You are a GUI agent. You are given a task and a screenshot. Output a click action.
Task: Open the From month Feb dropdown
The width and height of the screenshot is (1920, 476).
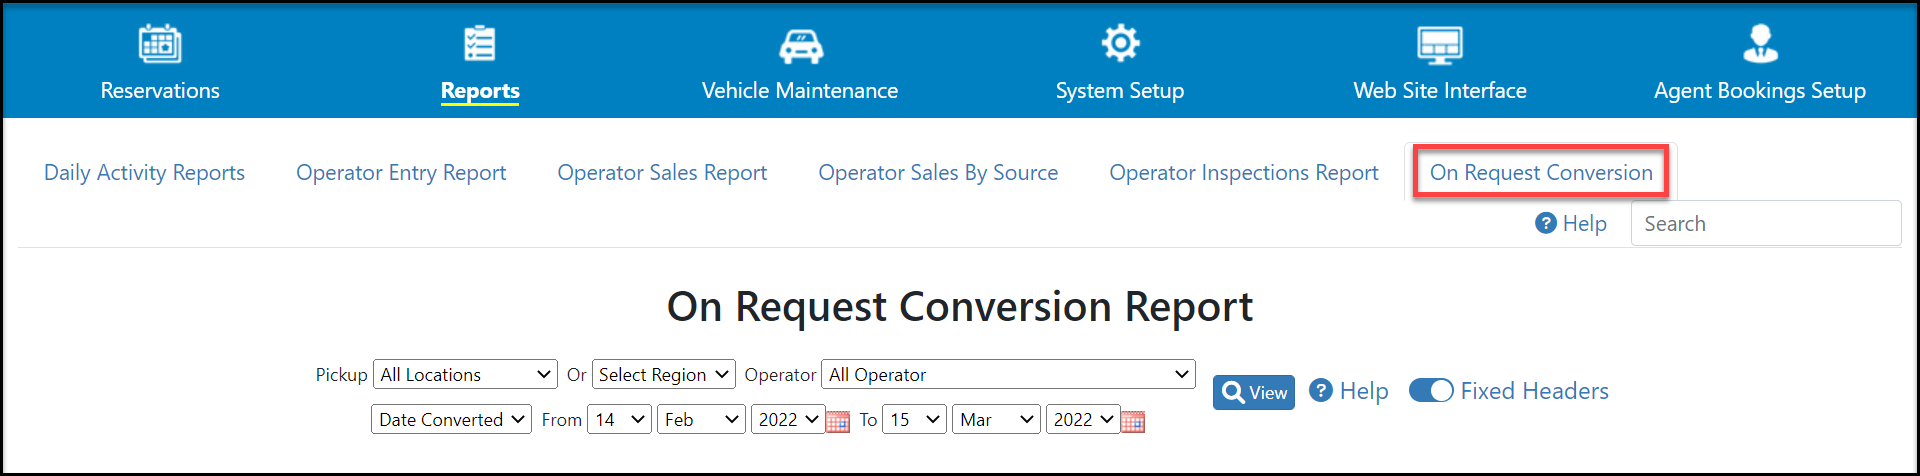[701, 419]
